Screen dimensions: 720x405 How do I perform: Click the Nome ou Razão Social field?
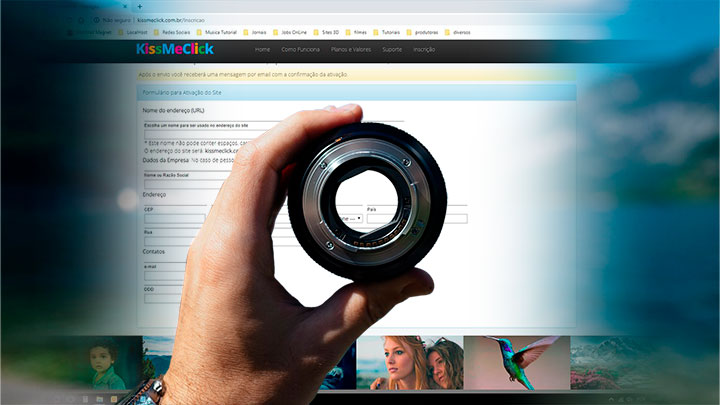click(x=186, y=184)
